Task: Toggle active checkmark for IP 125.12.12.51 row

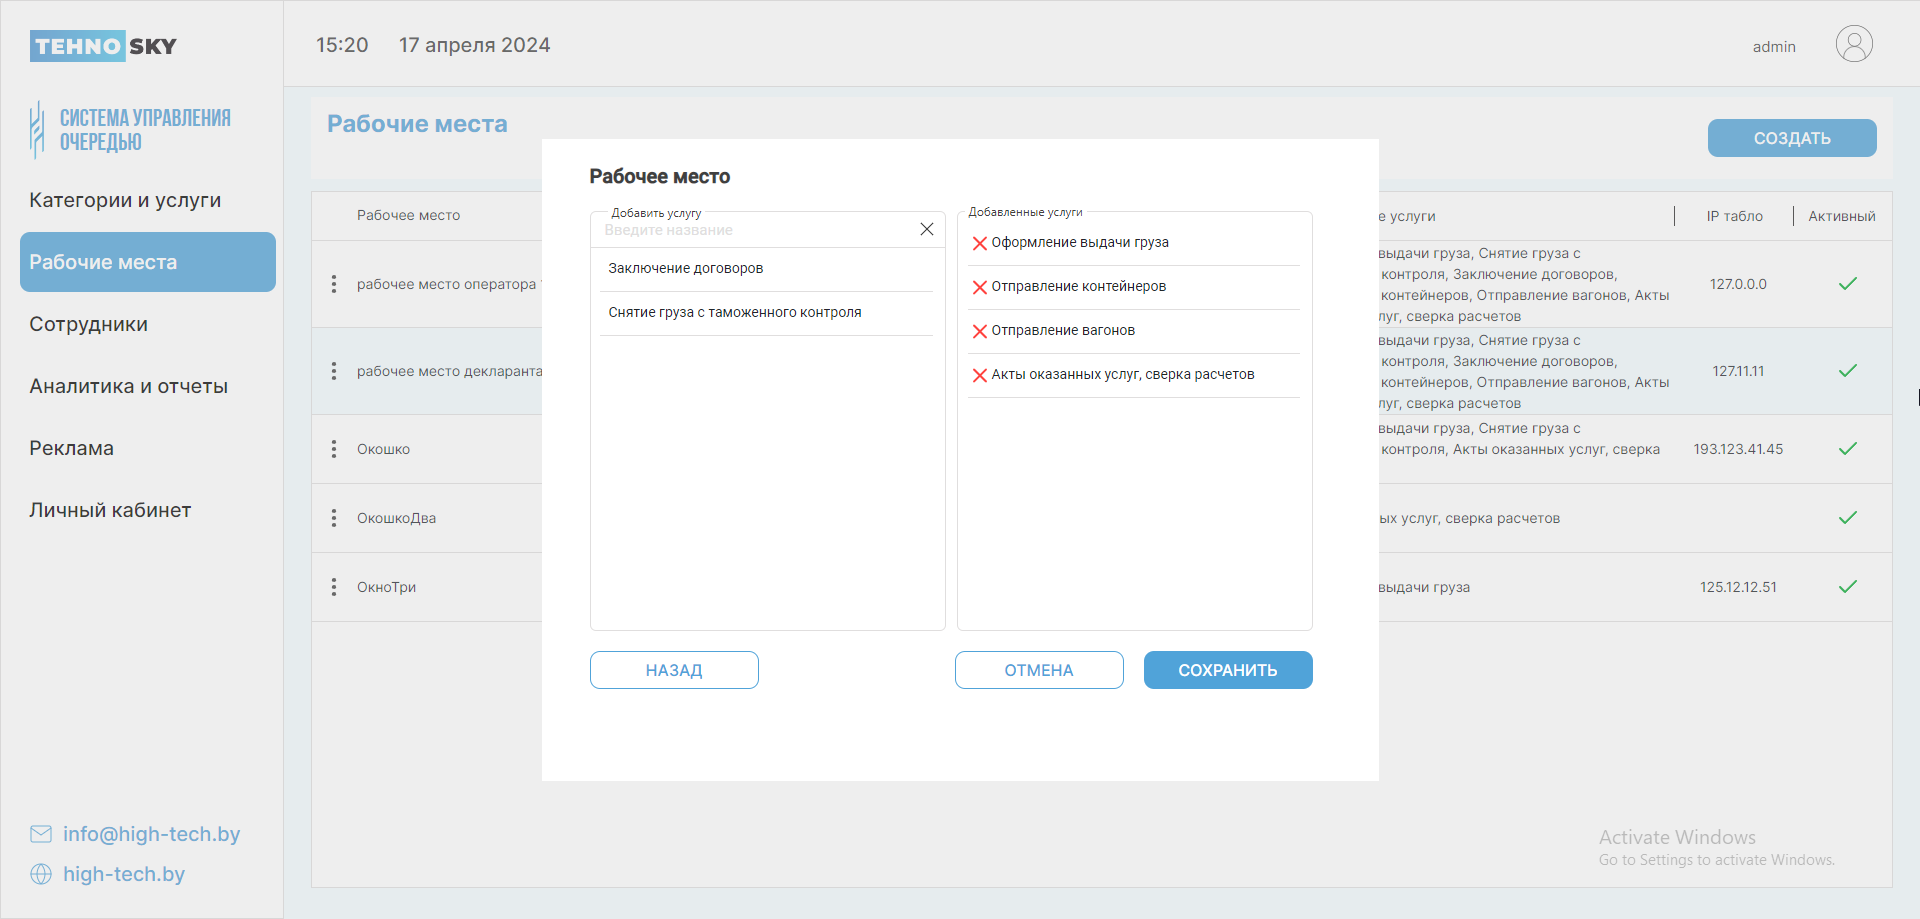Action: [x=1847, y=587]
